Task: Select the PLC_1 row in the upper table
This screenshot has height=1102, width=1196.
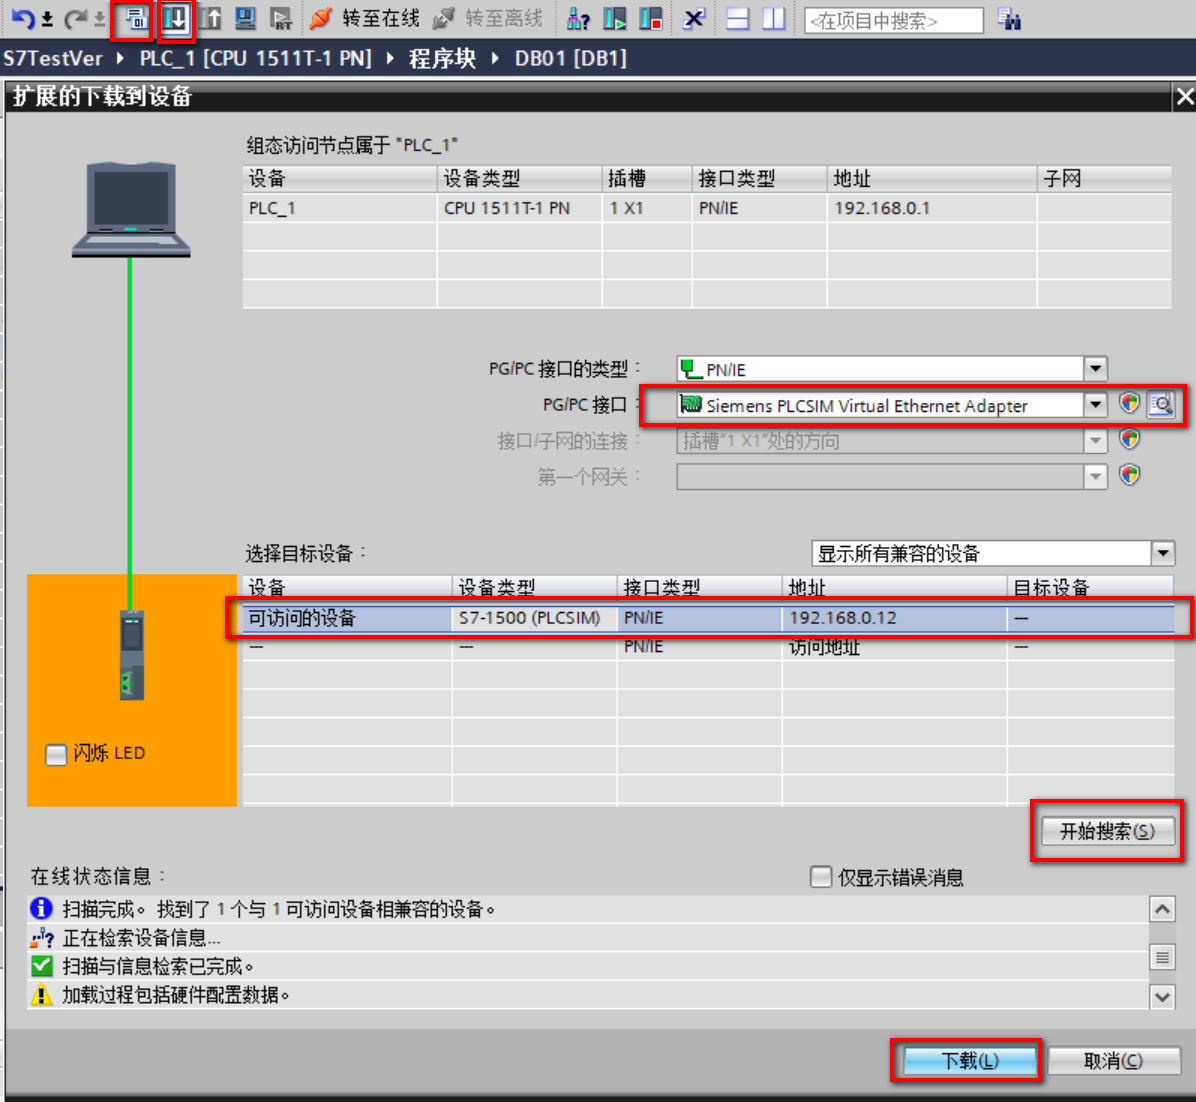Action: (707, 208)
